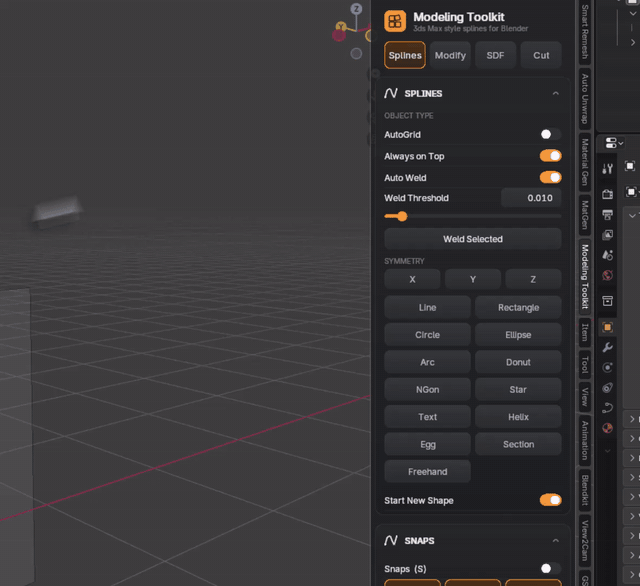Open the Tool properties tab (wrench and screwdriver)

click(607, 169)
